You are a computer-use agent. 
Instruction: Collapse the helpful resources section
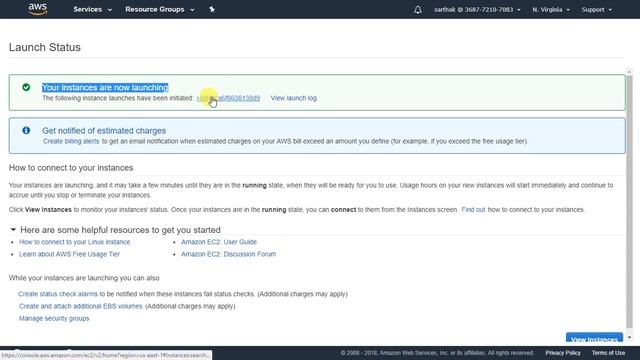click(x=13, y=230)
